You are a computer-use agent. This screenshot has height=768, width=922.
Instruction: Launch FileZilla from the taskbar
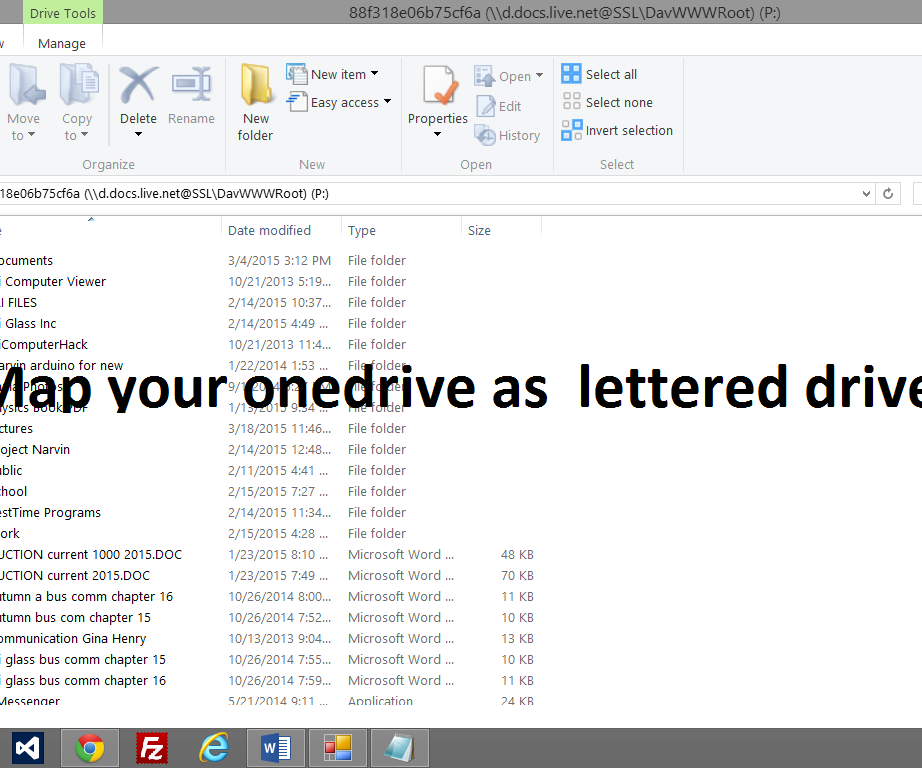(151, 747)
